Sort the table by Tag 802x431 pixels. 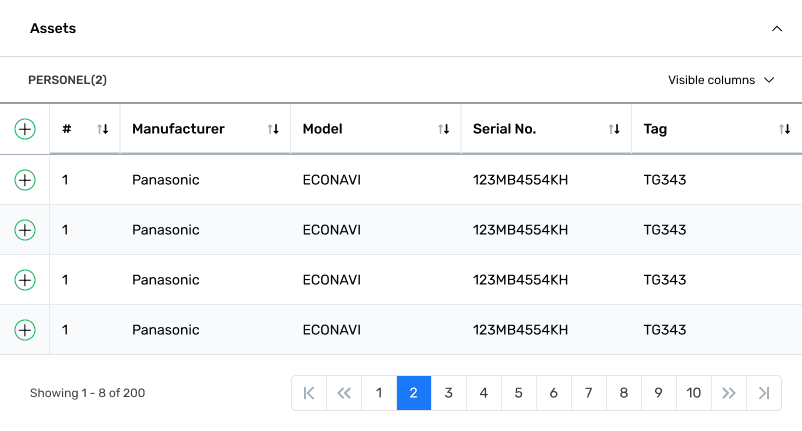coord(785,129)
